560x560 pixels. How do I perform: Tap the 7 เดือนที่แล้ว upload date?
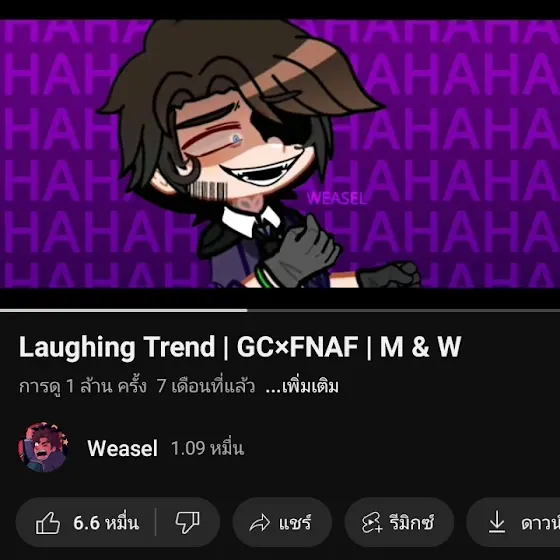click(206, 386)
